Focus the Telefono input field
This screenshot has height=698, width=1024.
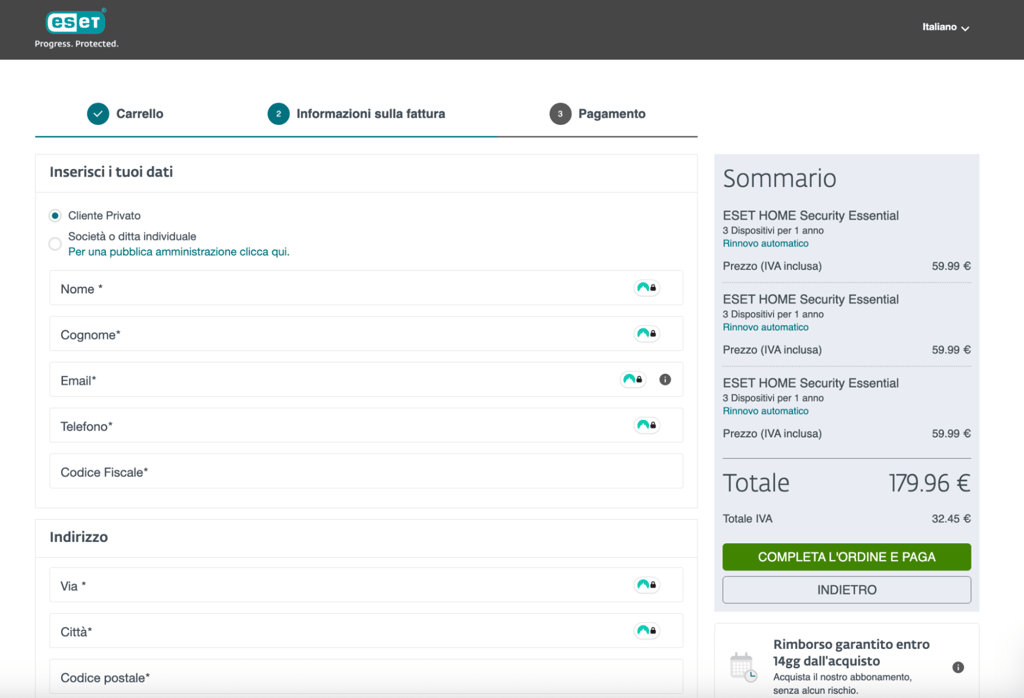pyautogui.click(x=366, y=425)
